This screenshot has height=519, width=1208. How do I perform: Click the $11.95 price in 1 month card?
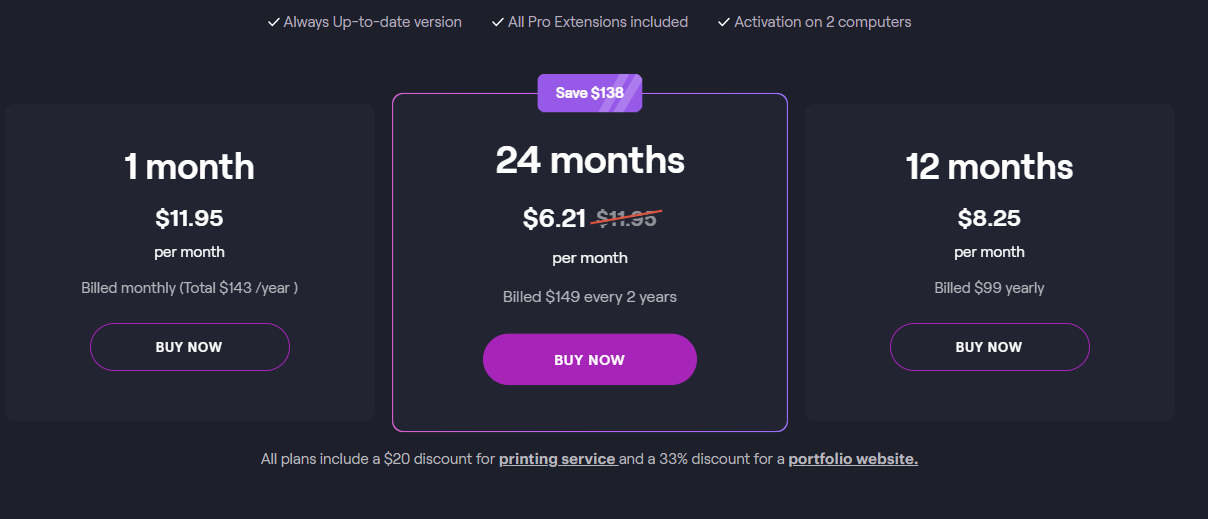pos(190,218)
